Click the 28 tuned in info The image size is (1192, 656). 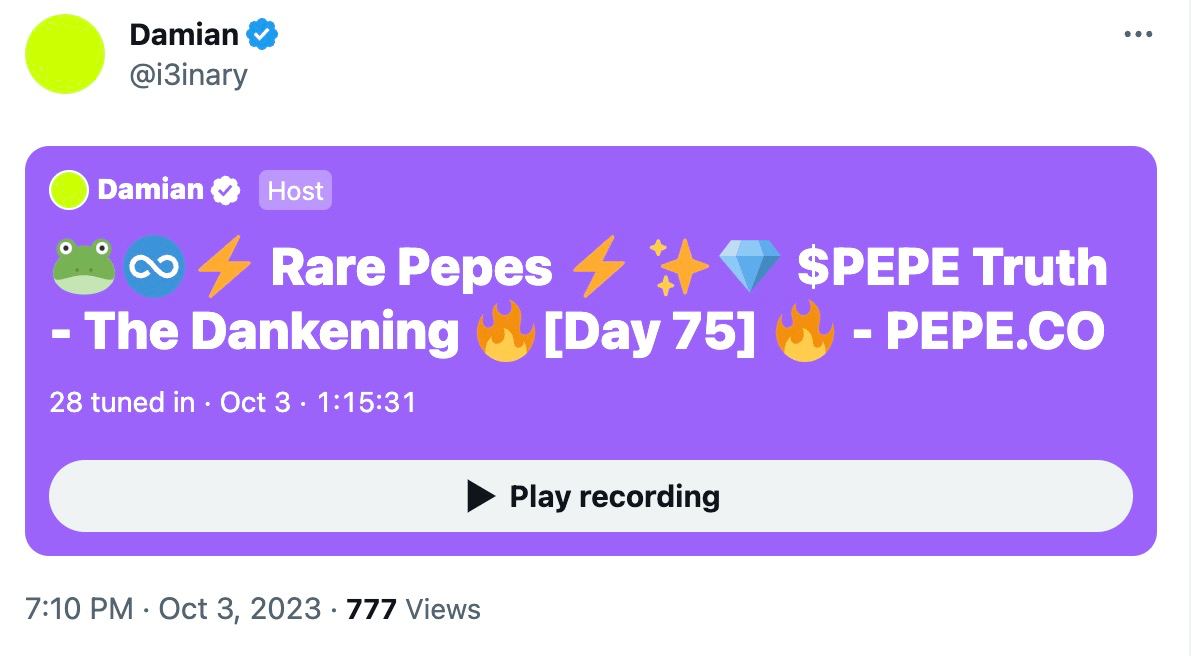click(x=122, y=402)
